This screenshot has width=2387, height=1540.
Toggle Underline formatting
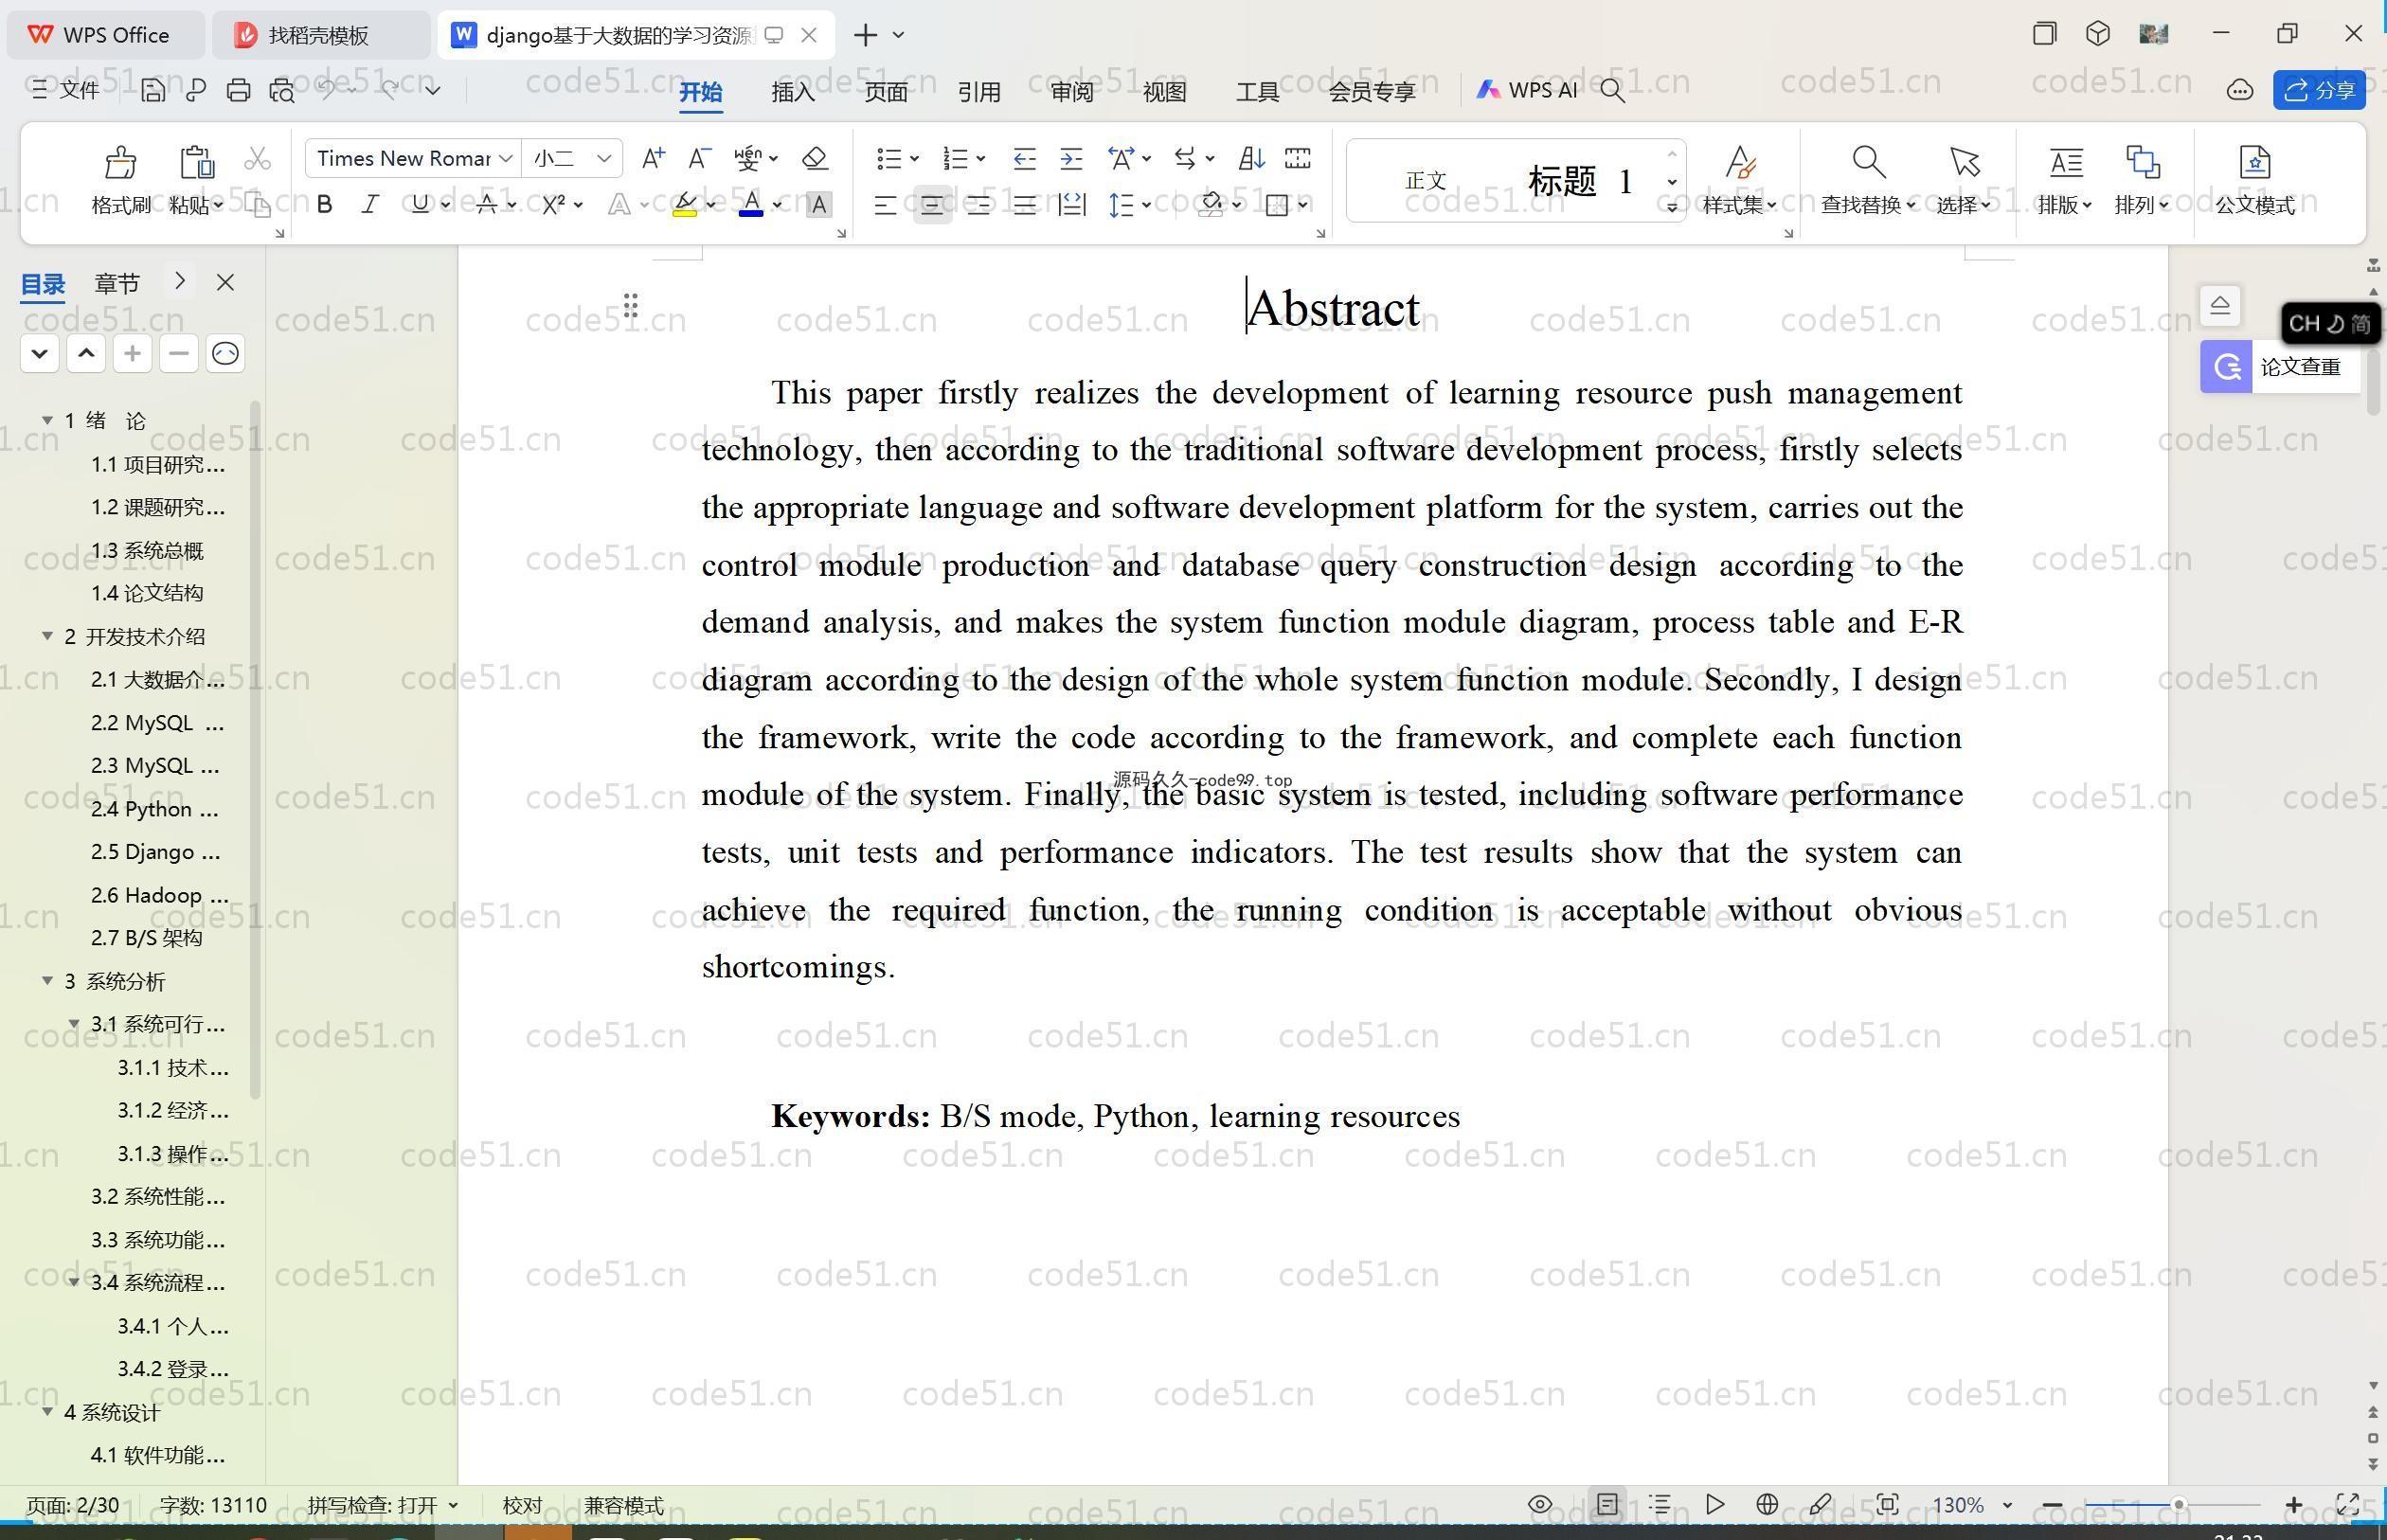coord(419,205)
